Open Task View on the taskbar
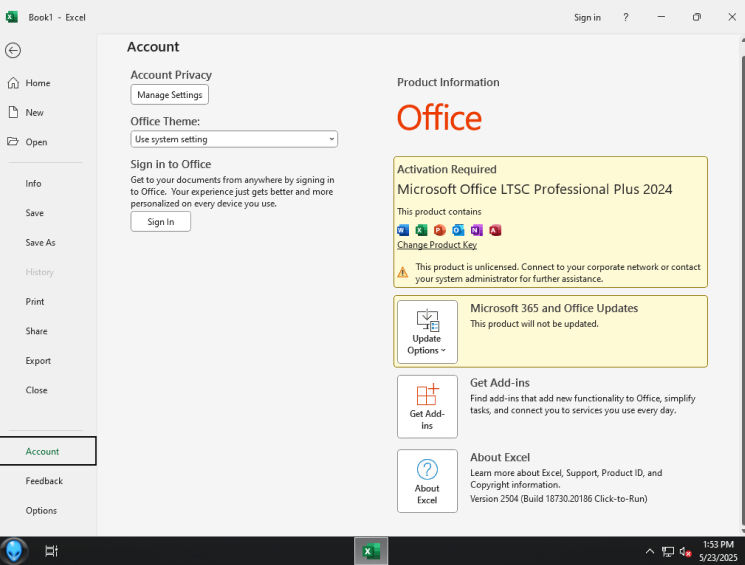The width and height of the screenshot is (745, 565). 51,551
